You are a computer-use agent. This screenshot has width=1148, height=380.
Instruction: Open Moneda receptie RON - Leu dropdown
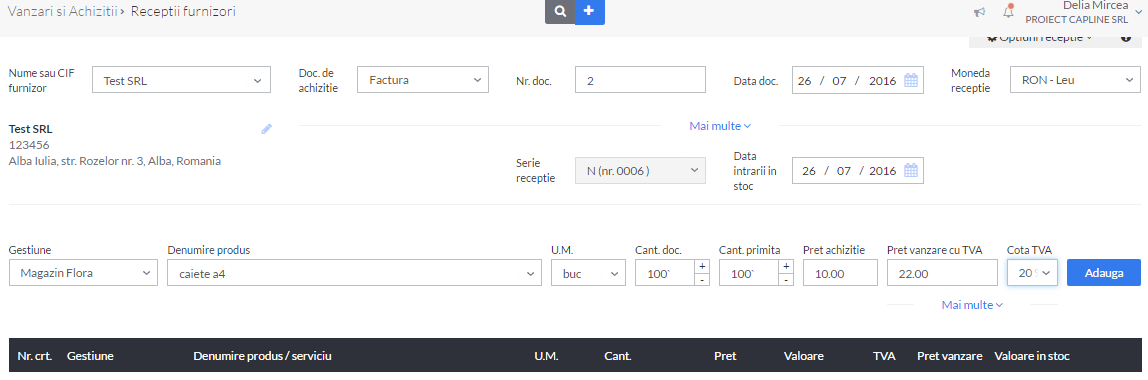pos(1075,80)
